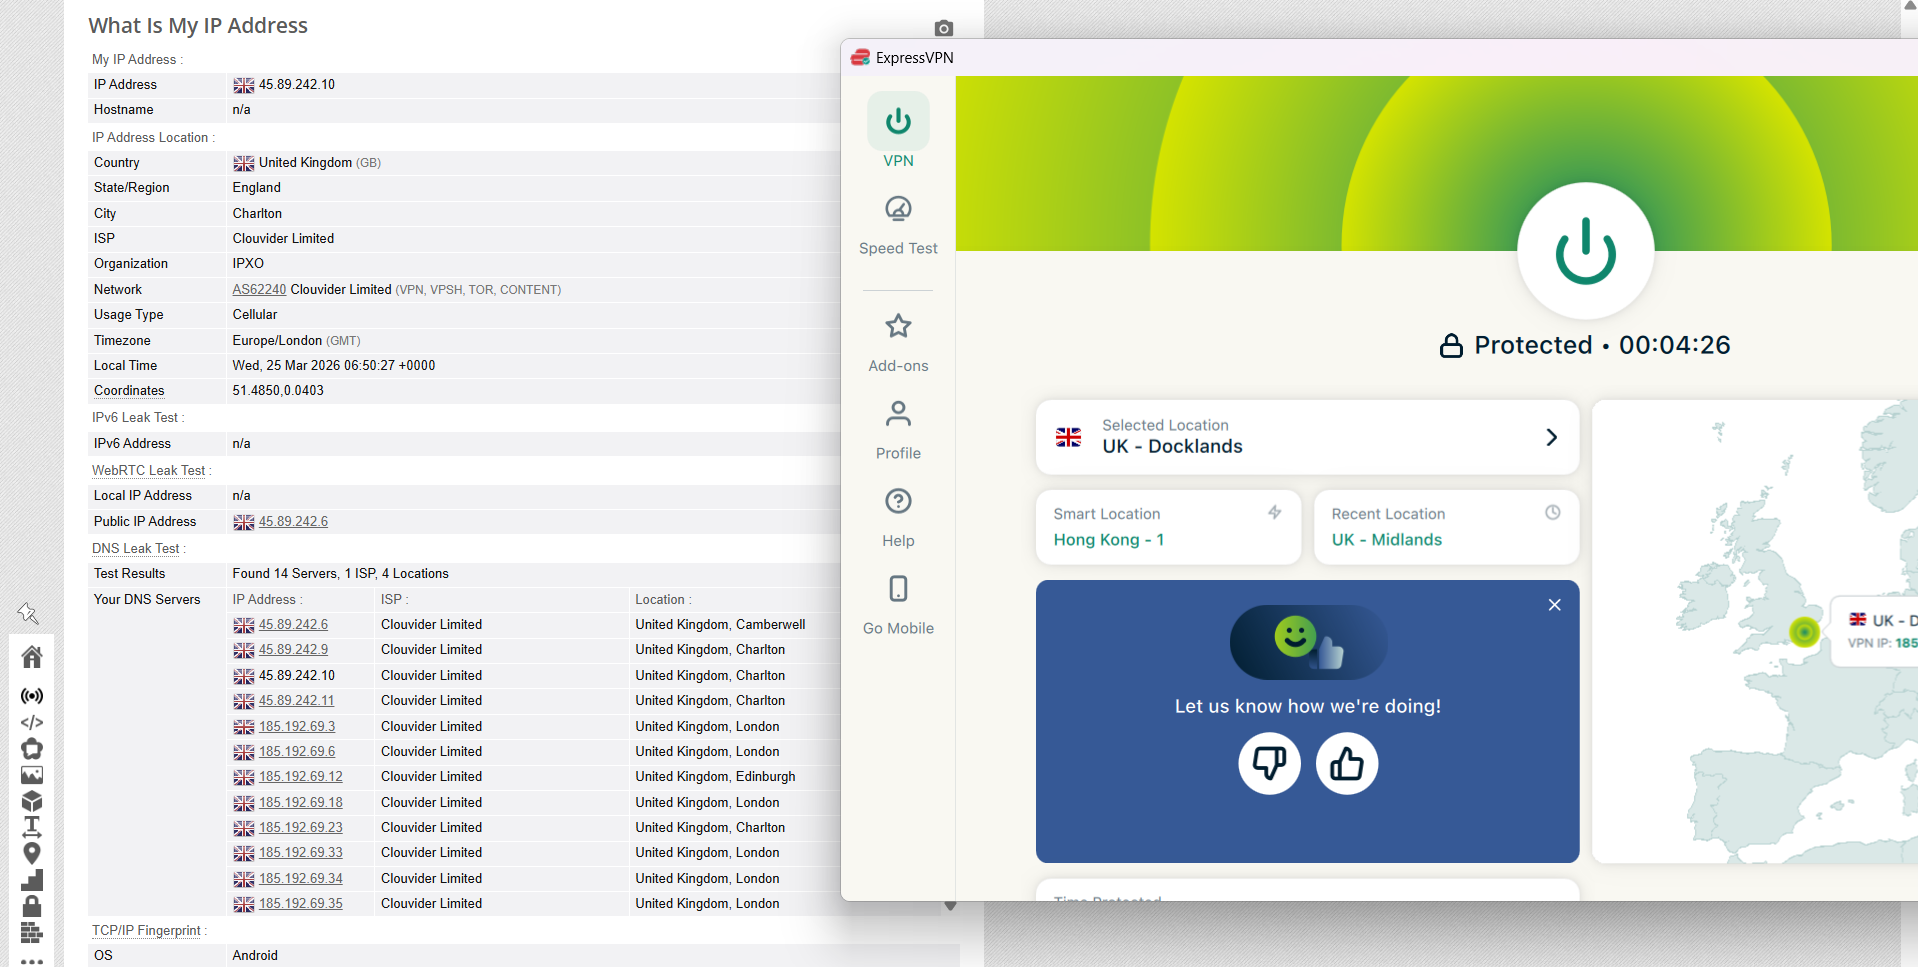Toggle the VPN connection power button
The width and height of the screenshot is (1918, 967).
pyautogui.click(x=1584, y=252)
